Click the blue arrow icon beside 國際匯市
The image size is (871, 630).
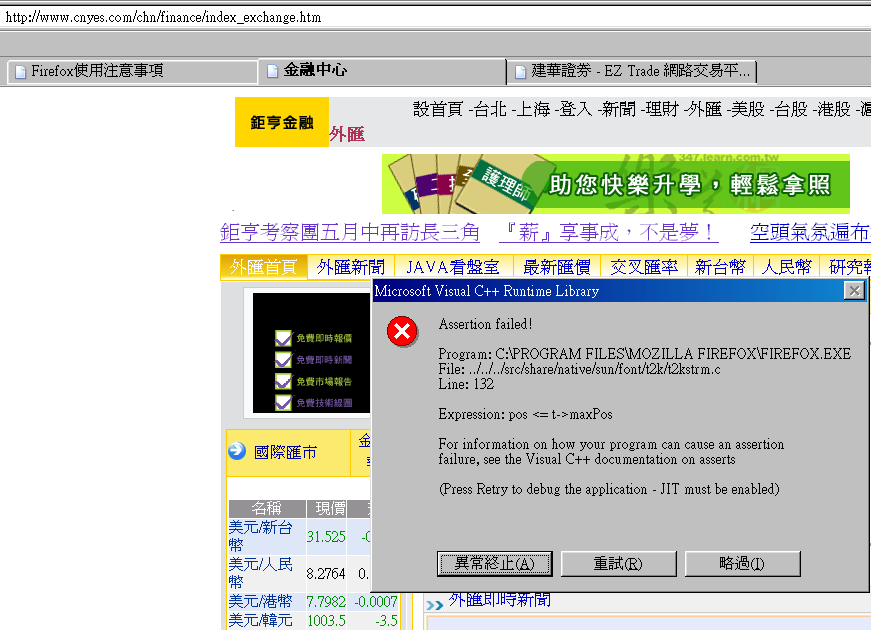click(237, 452)
